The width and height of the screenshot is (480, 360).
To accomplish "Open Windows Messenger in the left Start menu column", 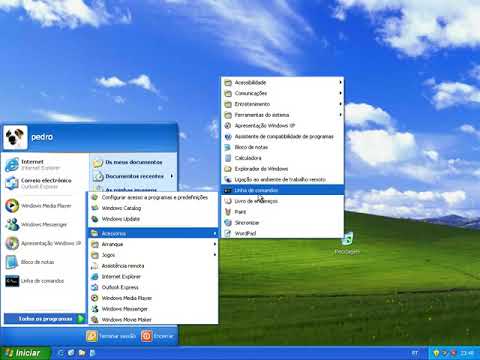I will tap(44, 224).
